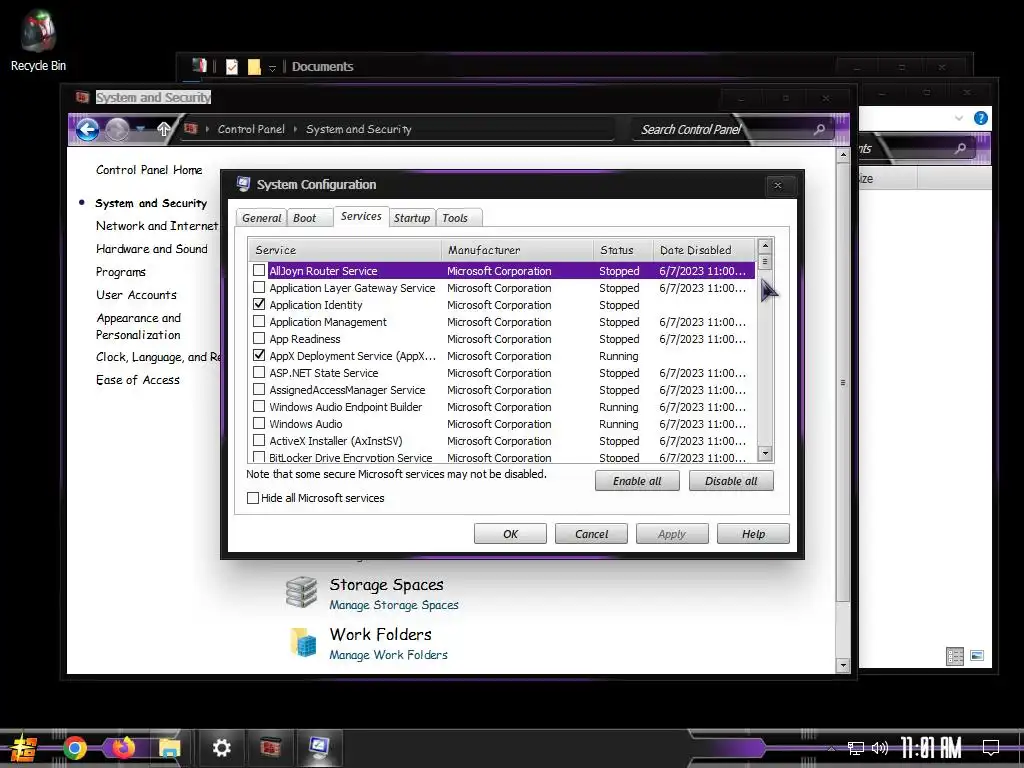Image resolution: width=1024 pixels, height=768 pixels.
Task: Click the volume speaker tray icon
Action: coord(880,748)
